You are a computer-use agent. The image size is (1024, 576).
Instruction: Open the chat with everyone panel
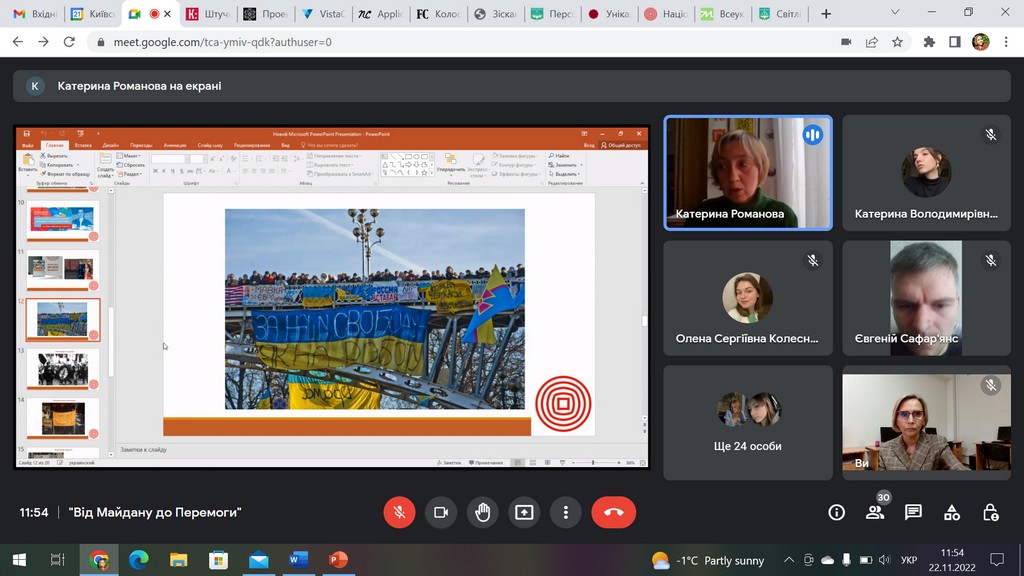[x=913, y=512]
